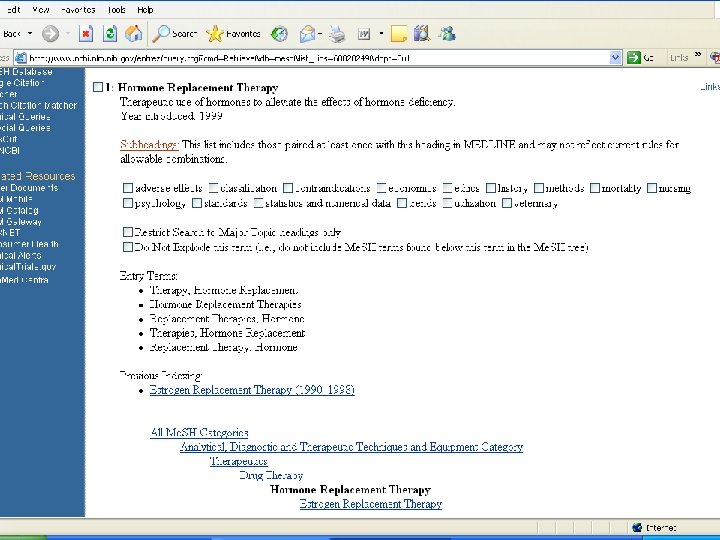Open the yellow note Discuss icon

coord(398,34)
